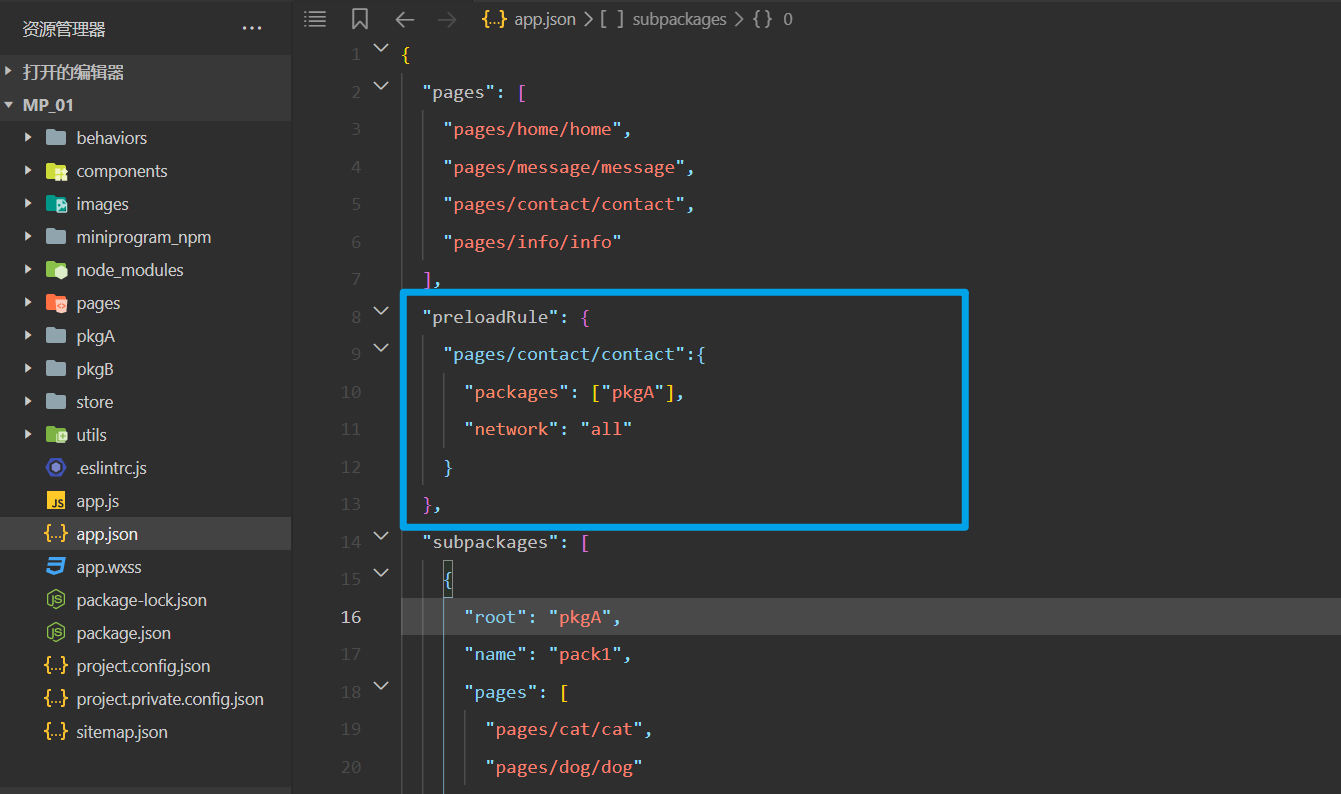Viewport: 1341px width, 794px height.
Task: Click the store folder icon
Action: point(56,402)
